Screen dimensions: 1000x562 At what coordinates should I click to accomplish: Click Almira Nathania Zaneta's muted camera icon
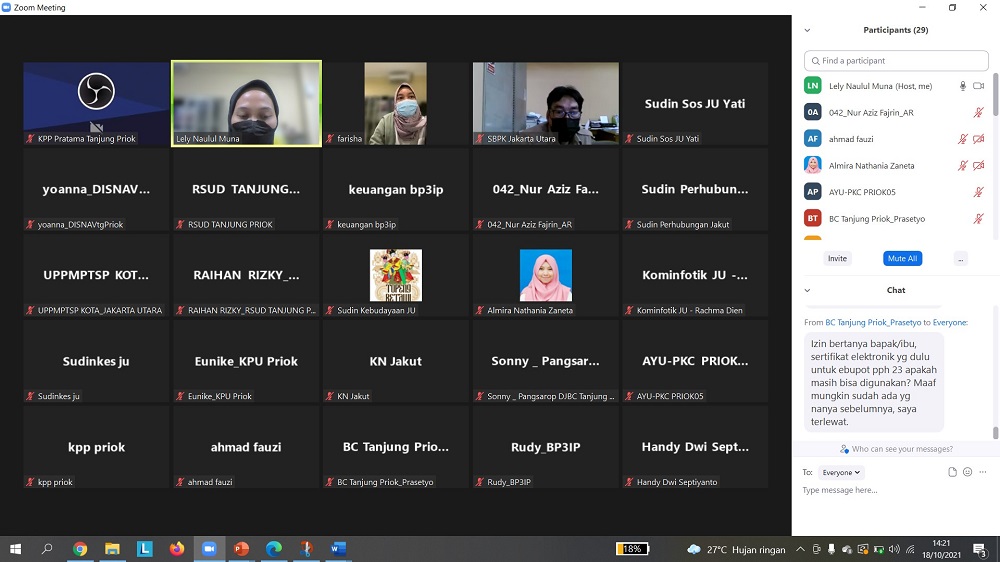978,166
